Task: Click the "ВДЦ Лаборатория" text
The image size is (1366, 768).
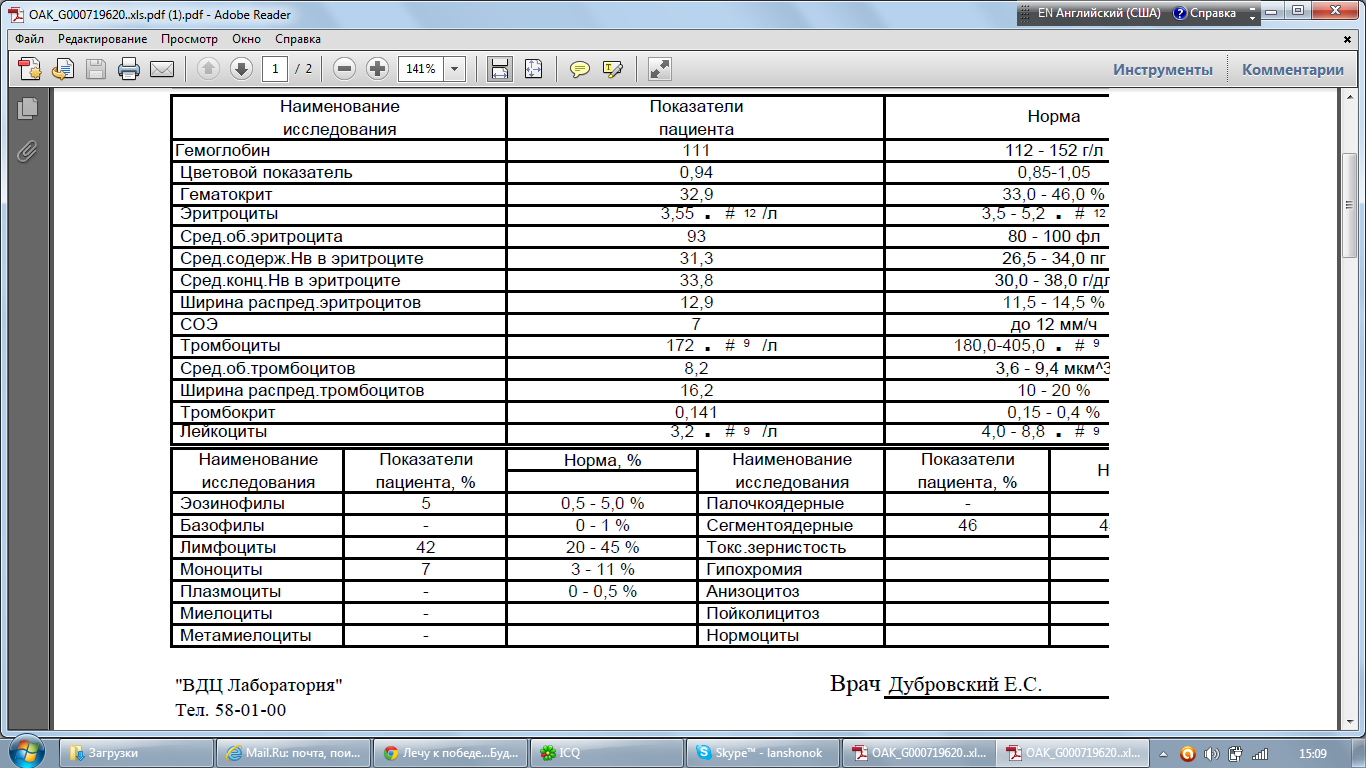Action: coord(259,686)
